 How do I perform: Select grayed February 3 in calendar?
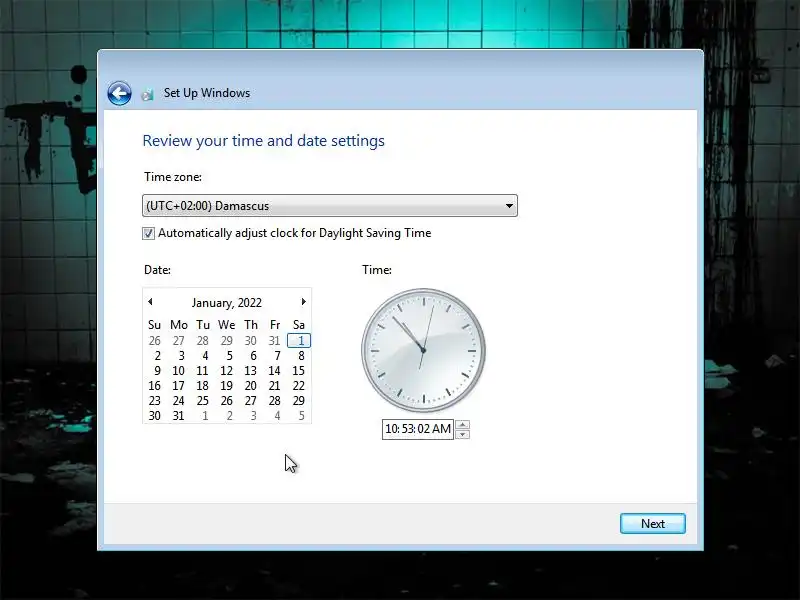(253, 416)
